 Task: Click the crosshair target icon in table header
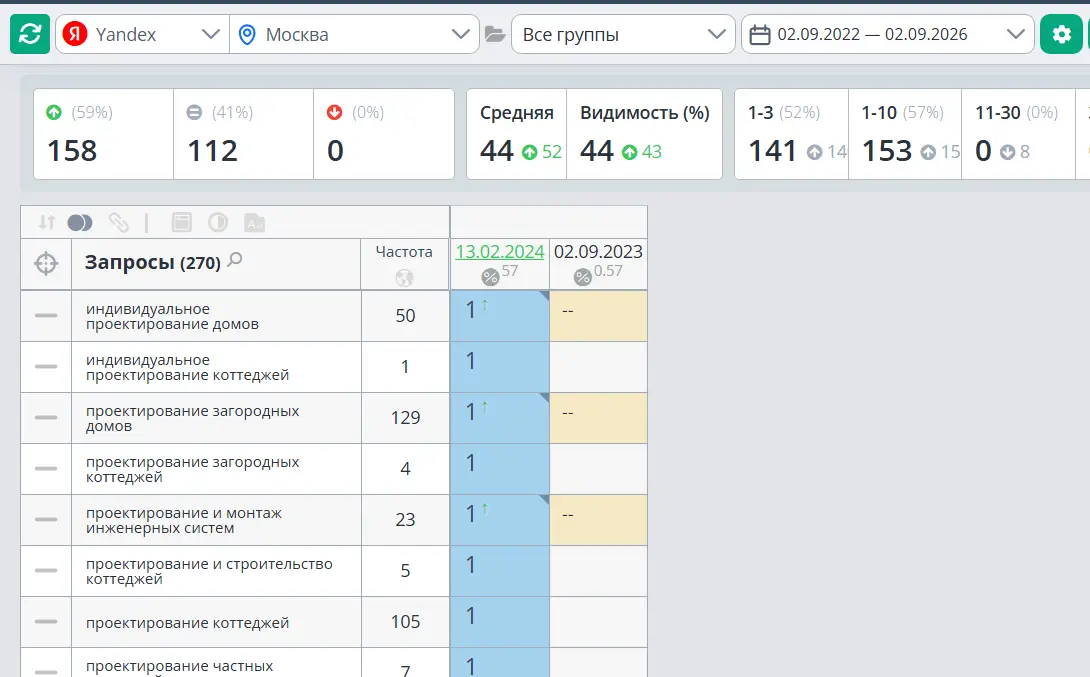pos(46,263)
